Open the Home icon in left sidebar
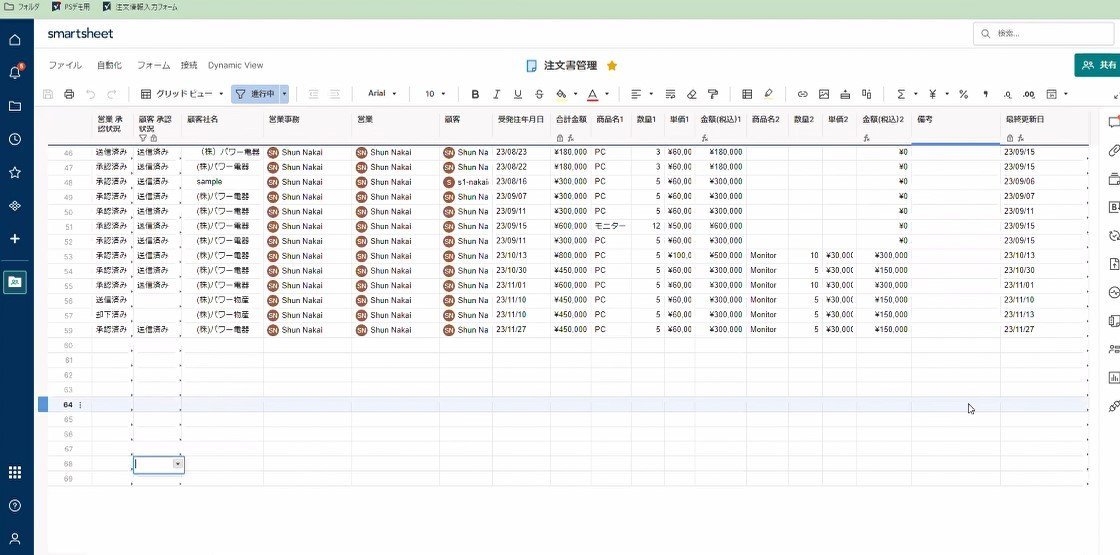Image resolution: width=1120 pixels, height=555 pixels. [x=15, y=39]
